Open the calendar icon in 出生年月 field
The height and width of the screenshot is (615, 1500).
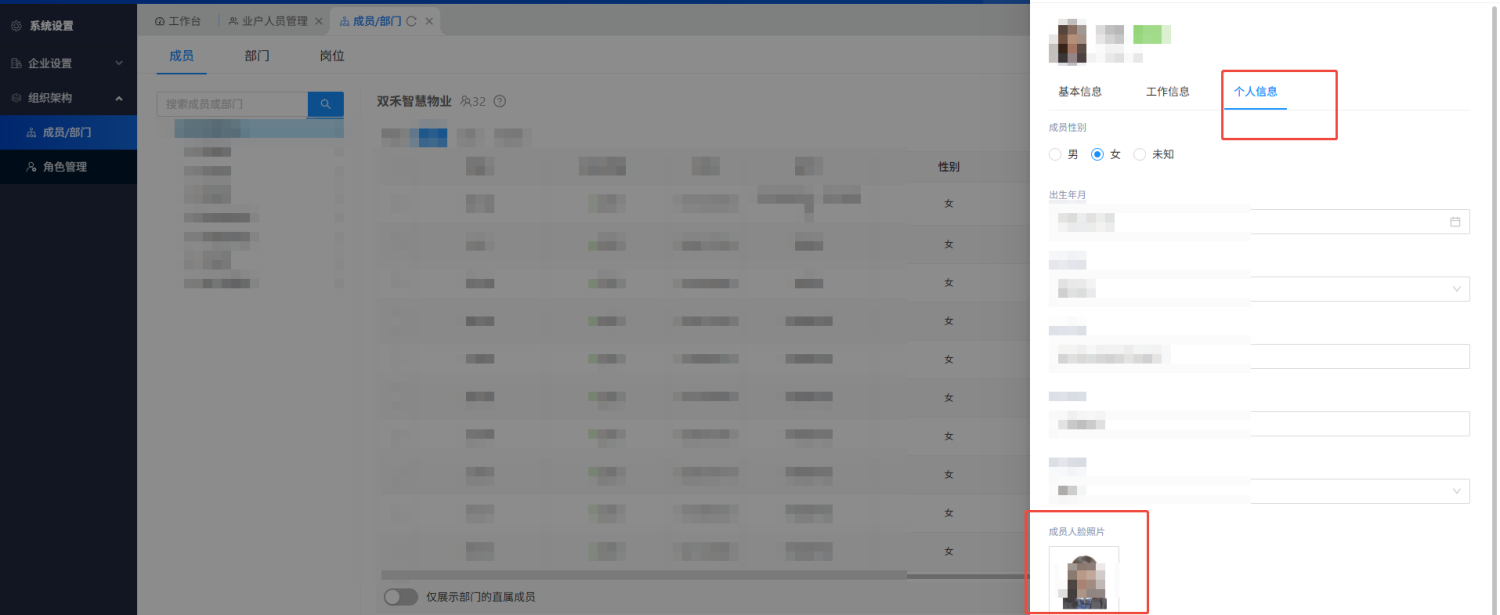[x=1455, y=222]
